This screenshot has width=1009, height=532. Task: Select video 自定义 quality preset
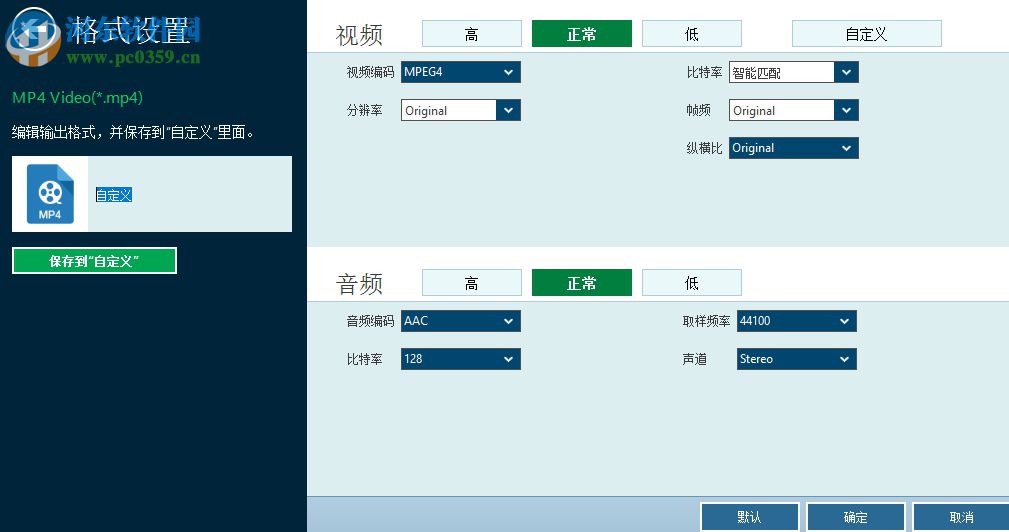point(866,34)
